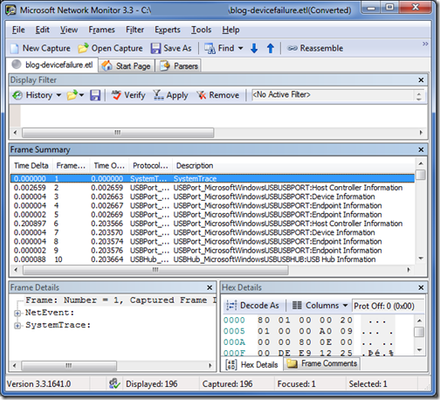This screenshot has width=440, height=400.
Task: Expand the Find dropdown arrow
Action: click(240, 48)
